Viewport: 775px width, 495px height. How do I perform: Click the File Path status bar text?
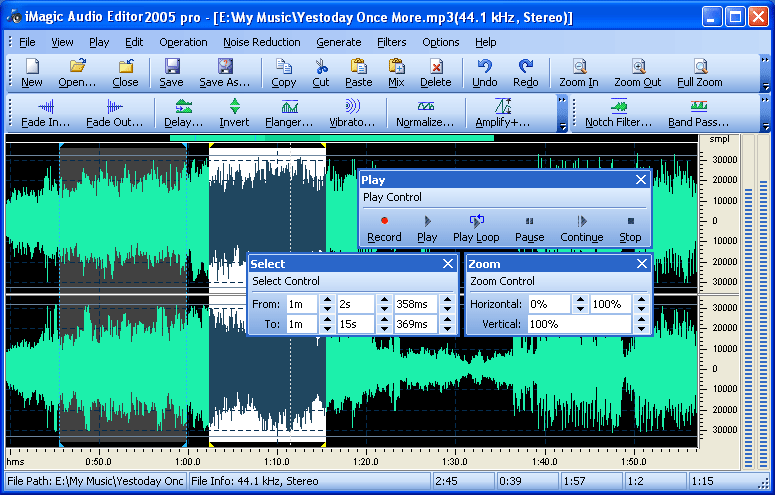pyautogui.click(x=95, y=481)
